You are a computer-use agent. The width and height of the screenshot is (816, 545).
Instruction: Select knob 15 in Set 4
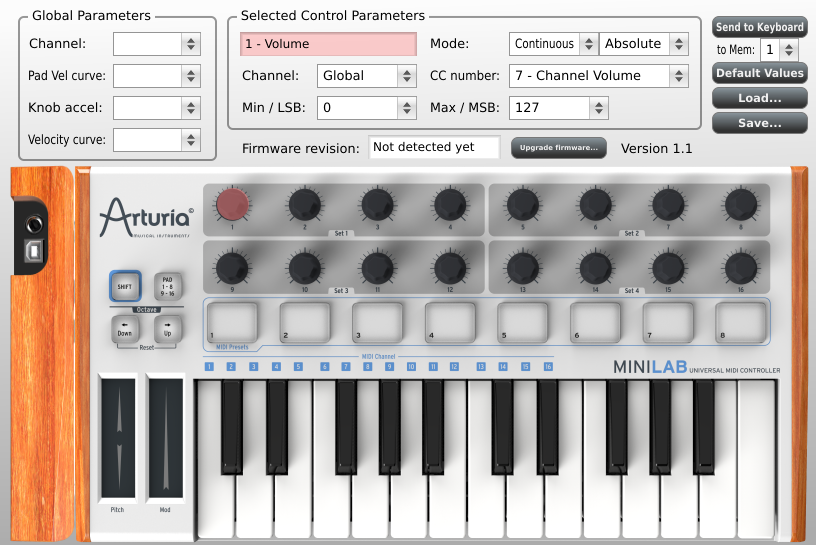[668, 268]
